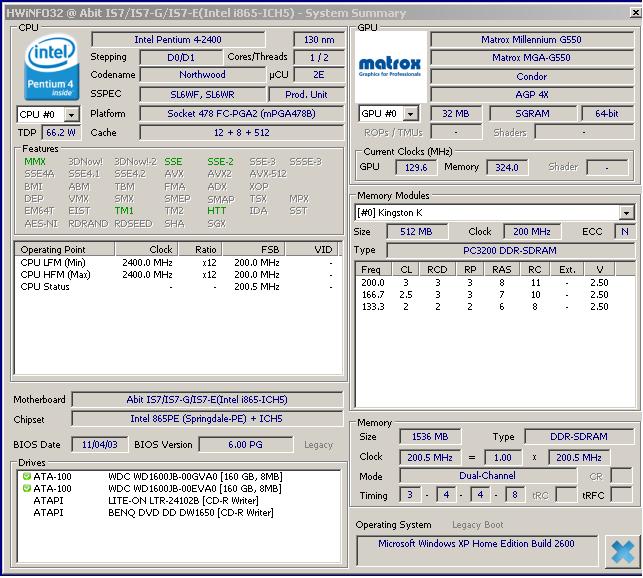
Task: Click the Intel 865PE chipset field
Action: click(207, 419)
